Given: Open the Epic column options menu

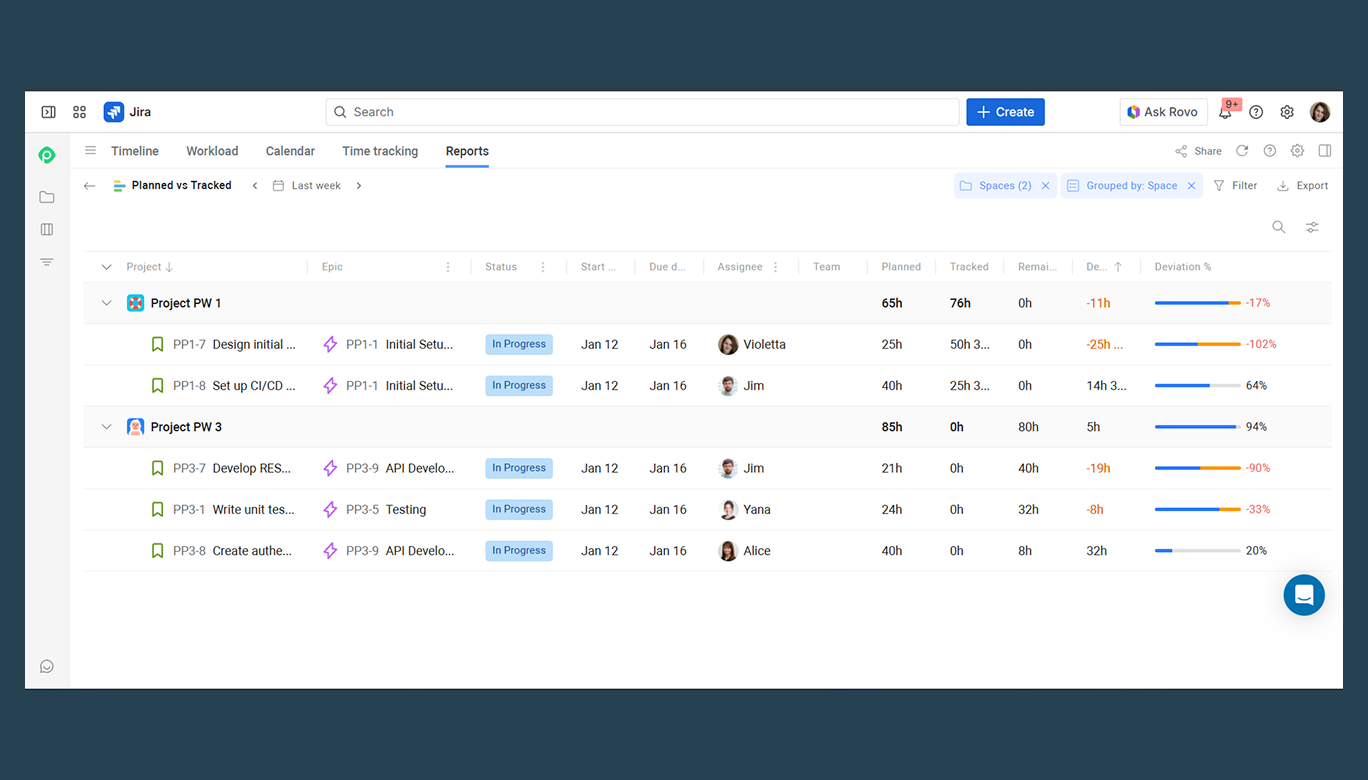Looking at the screenshot, I should click(448, 267).
